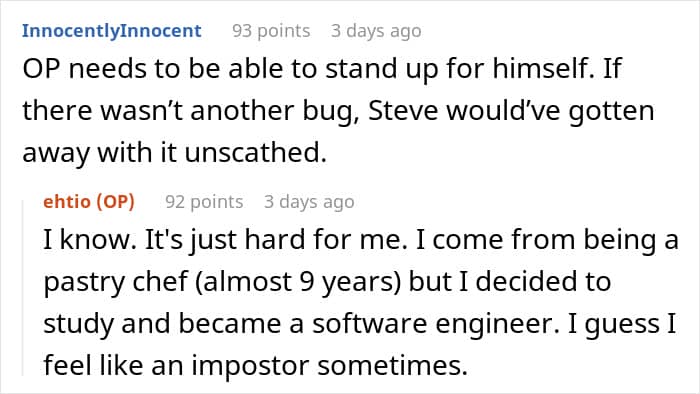This screenshot has height=394, width=700.
Task: Click the word 'bug' in the comment
Action: [331, 112]
